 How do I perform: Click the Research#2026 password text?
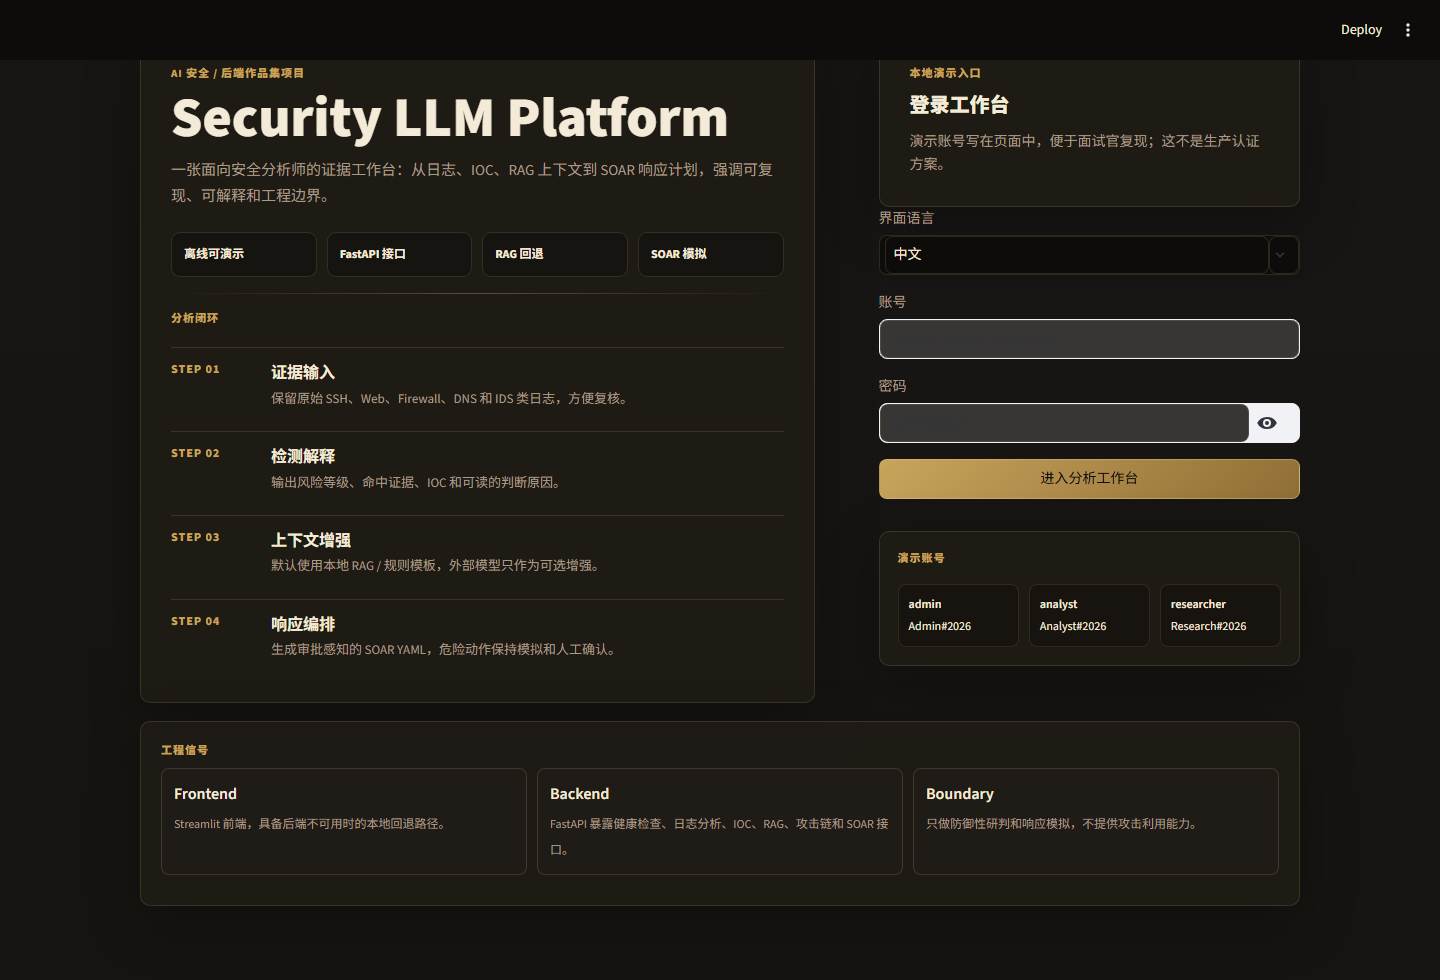[x=1209, y=626]
